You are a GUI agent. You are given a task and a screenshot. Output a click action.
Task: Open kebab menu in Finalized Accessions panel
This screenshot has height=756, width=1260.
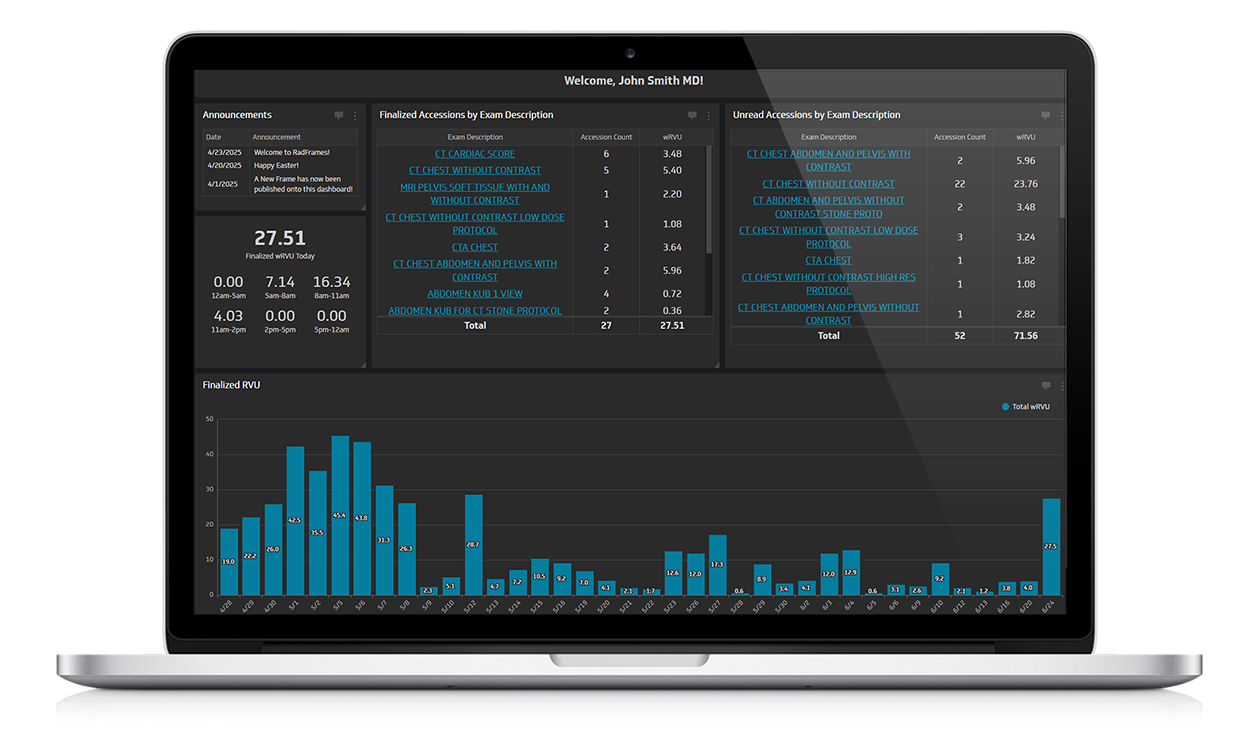(708, 116)
